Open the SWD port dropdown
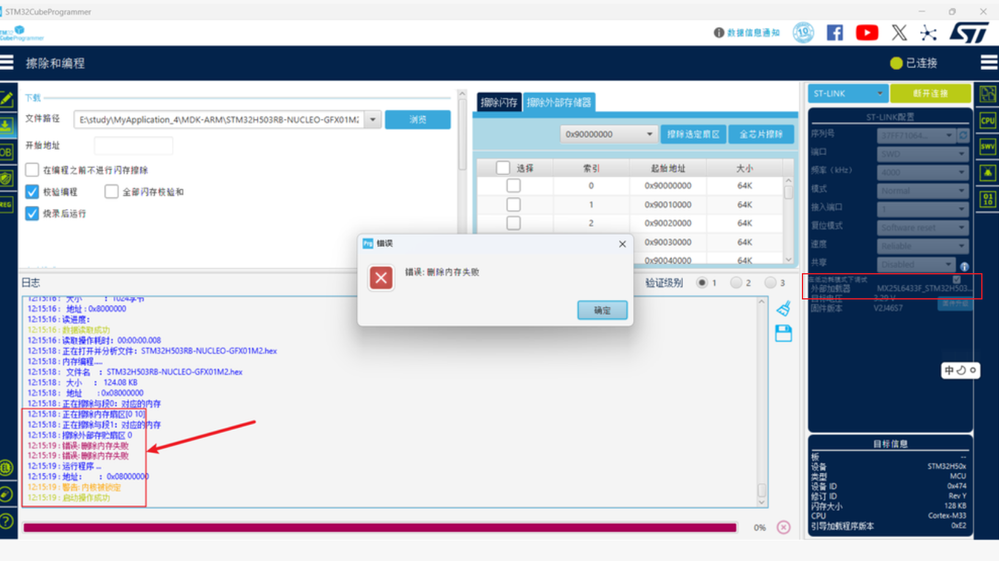 tap(921, 153)
